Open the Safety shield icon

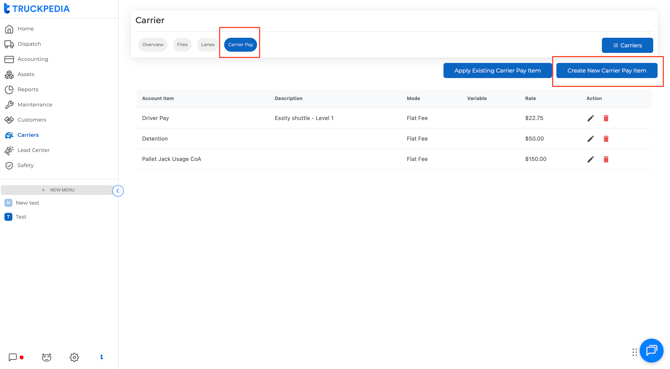pyautogui.click(x=9, y=165)
